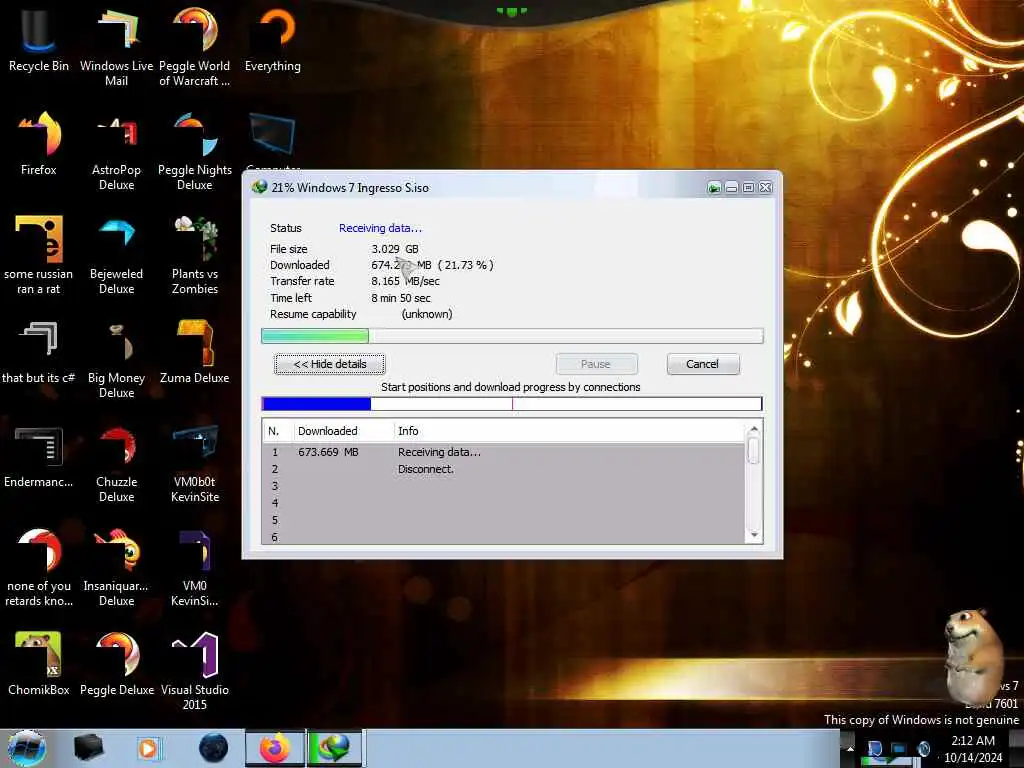Select the Firefox desktop shortcut

[39, 144]
